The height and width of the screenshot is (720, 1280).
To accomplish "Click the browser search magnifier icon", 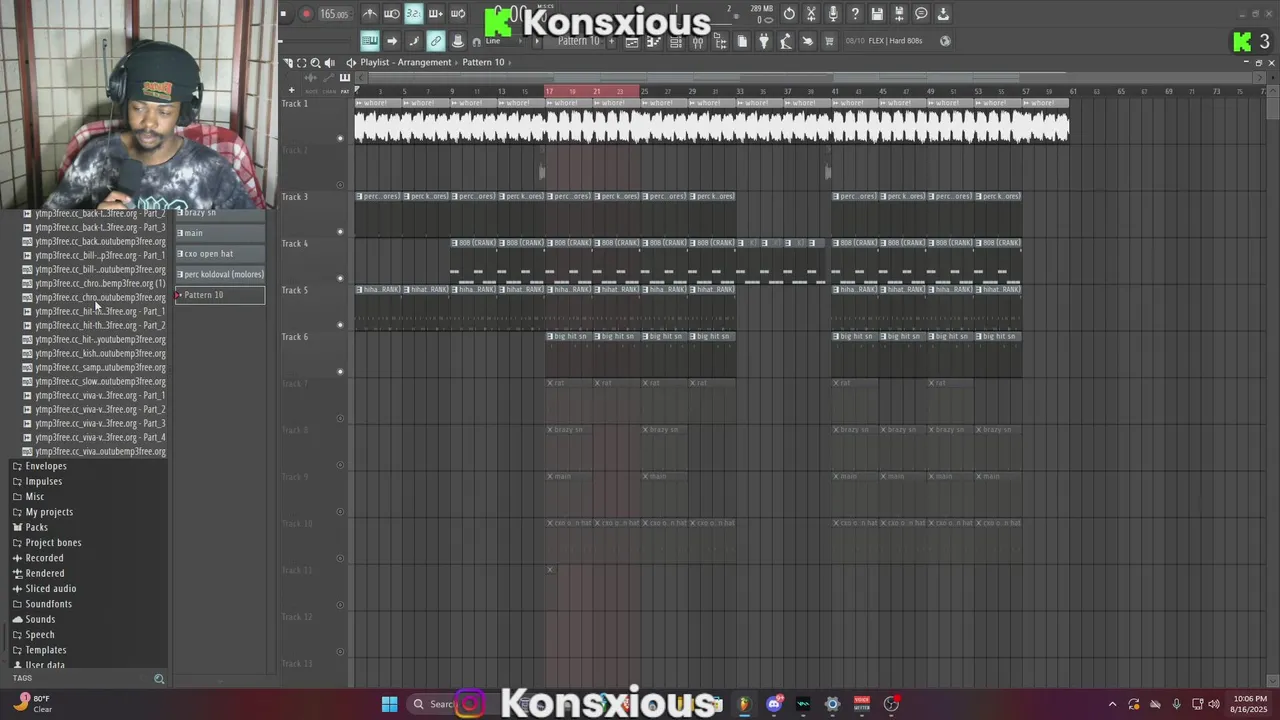I will coord(159,679).
